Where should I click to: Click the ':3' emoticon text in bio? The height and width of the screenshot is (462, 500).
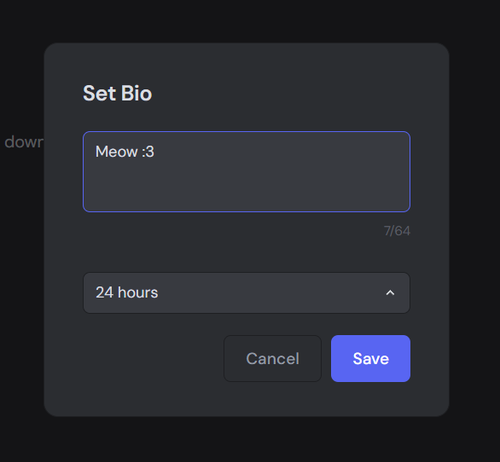[x=148, y=152]
